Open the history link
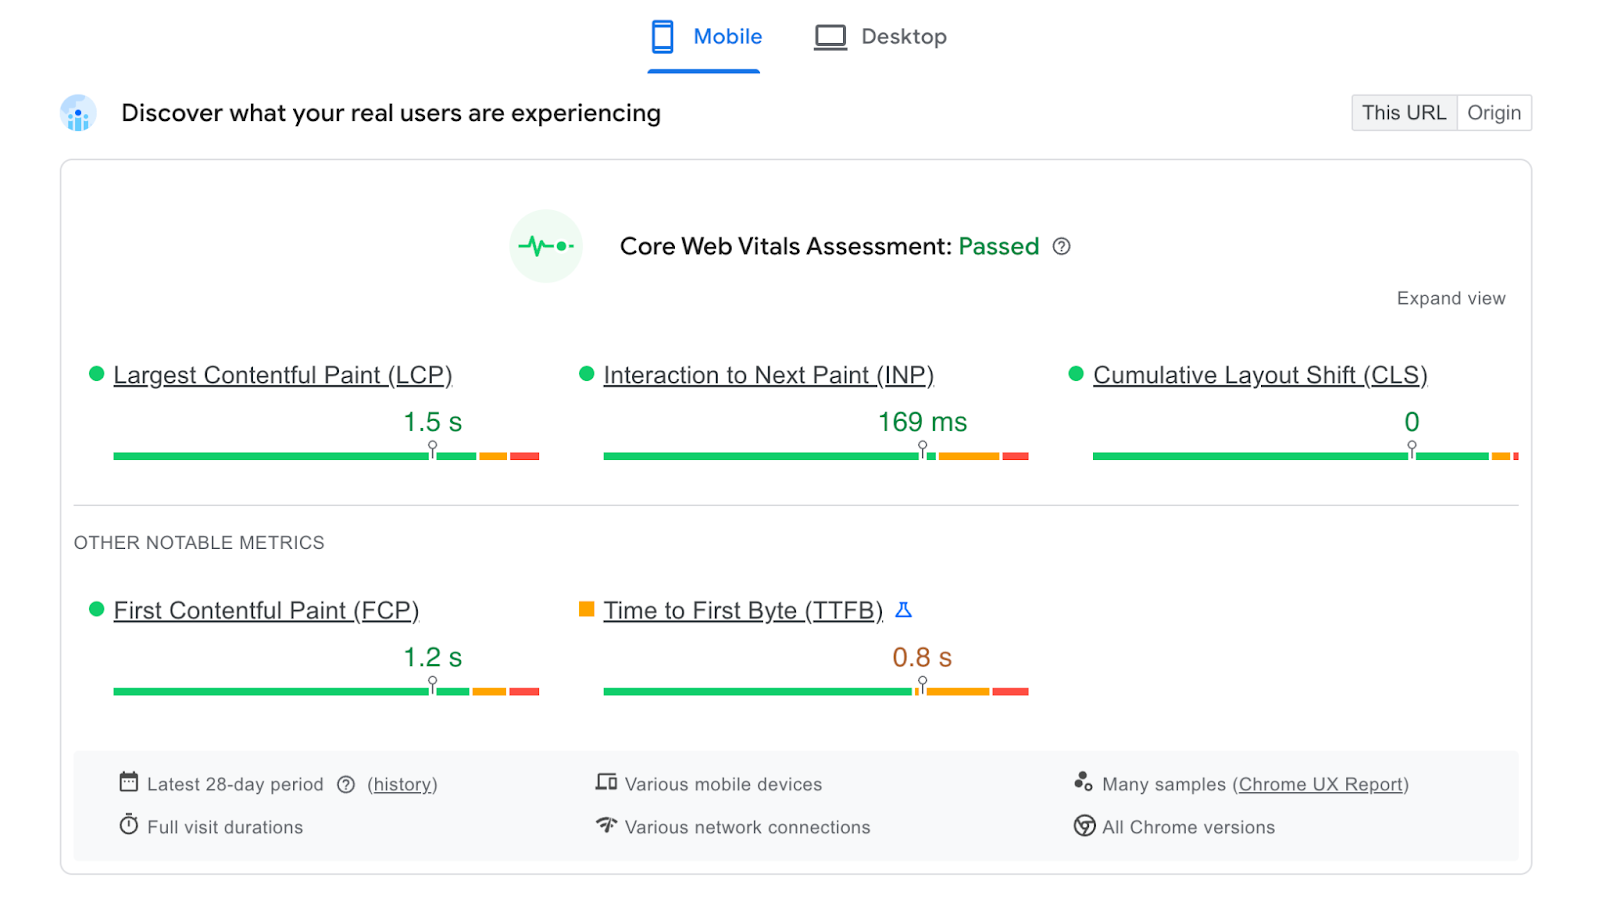 click(x=402, y=785)
